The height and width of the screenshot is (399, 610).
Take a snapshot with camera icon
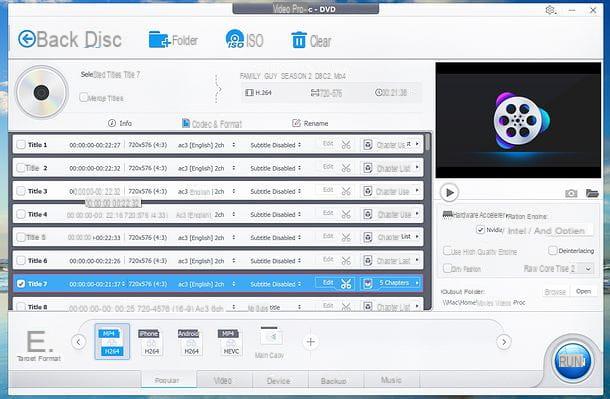(x=571, y=193)
